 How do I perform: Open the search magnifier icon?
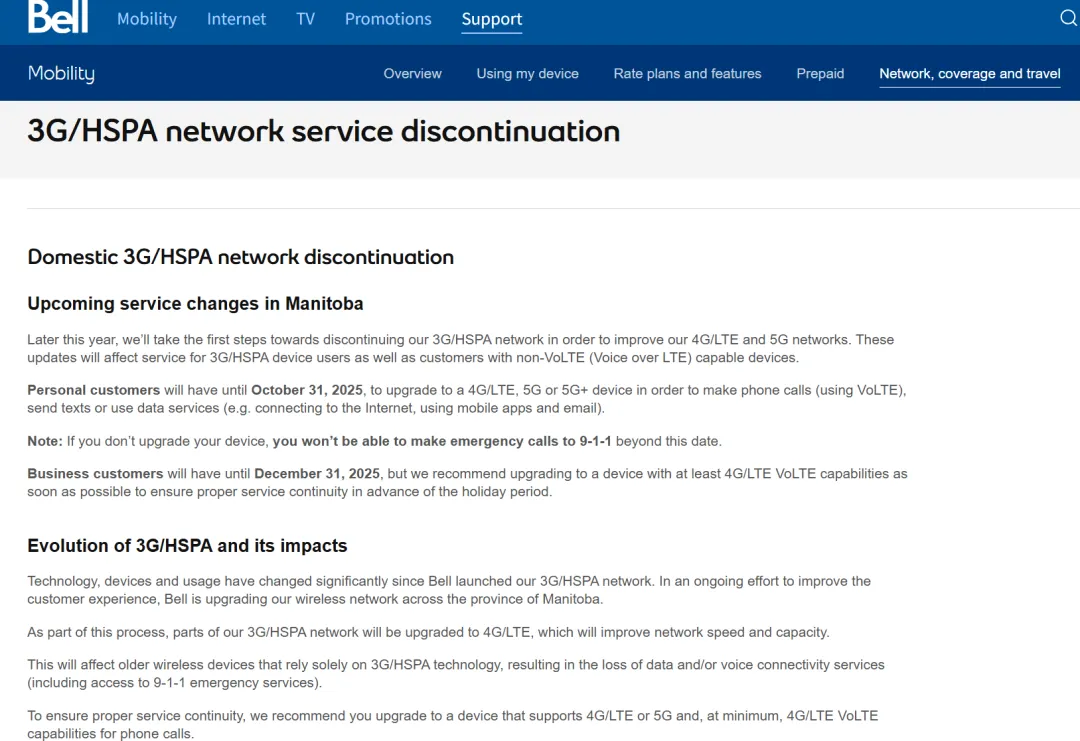(1068, 18)
